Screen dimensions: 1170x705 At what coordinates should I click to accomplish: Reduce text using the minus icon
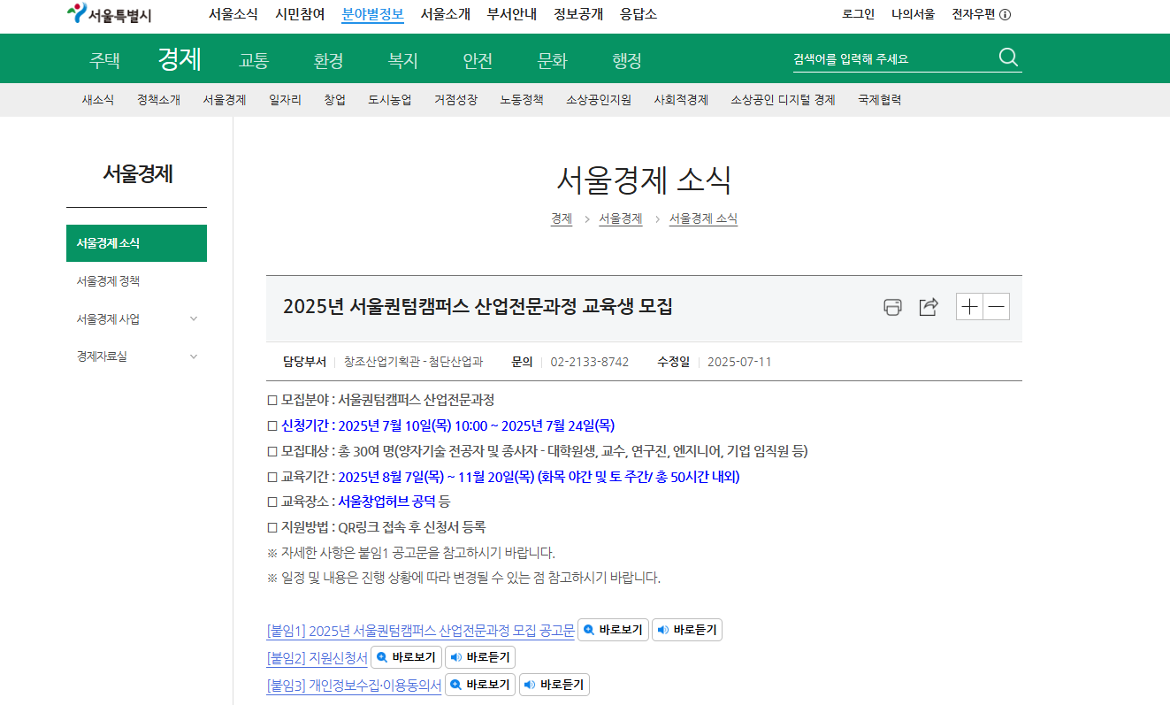pyautogui.click(x=996, y=307)
